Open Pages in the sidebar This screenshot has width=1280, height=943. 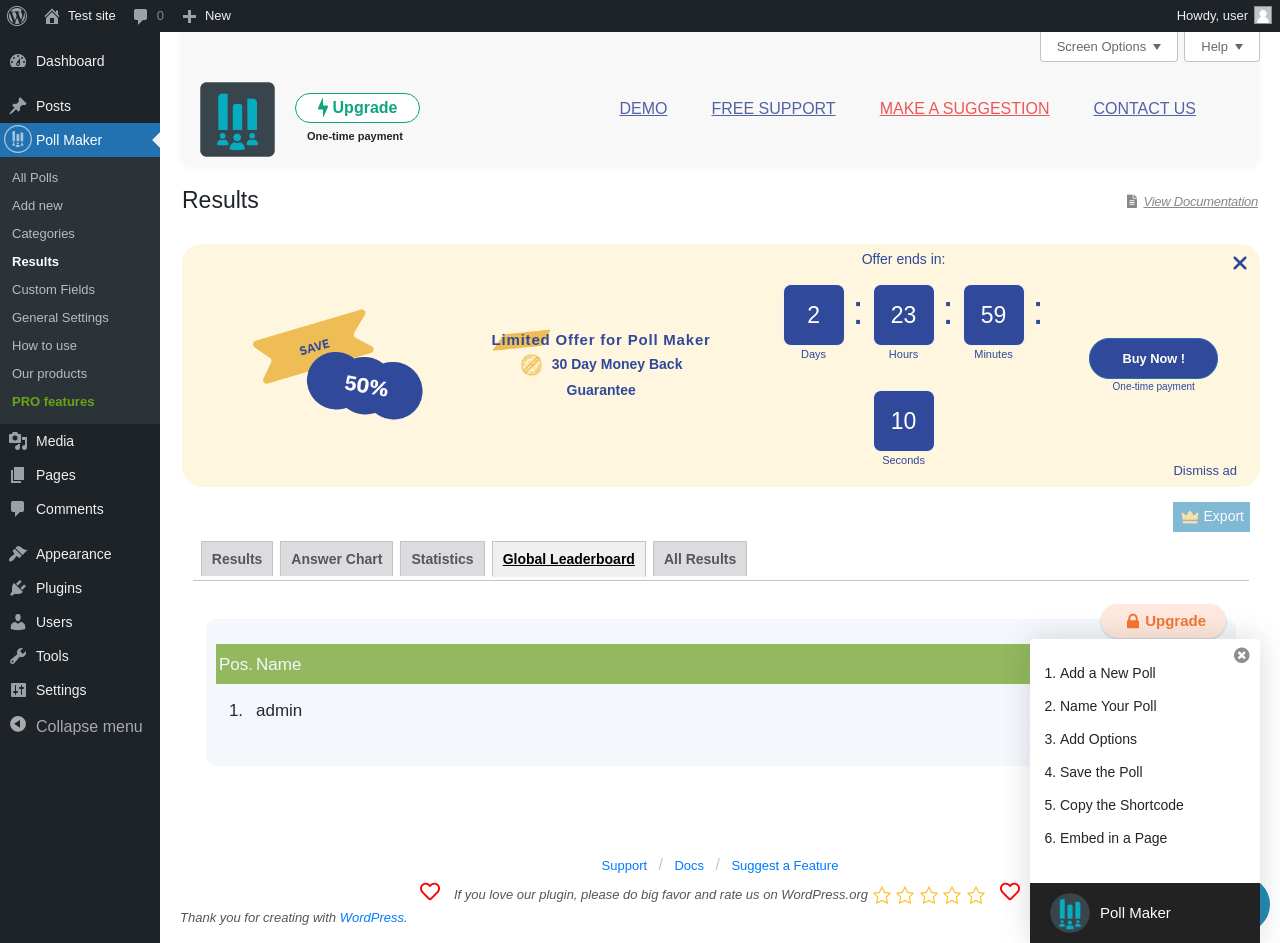pos(80,475)
